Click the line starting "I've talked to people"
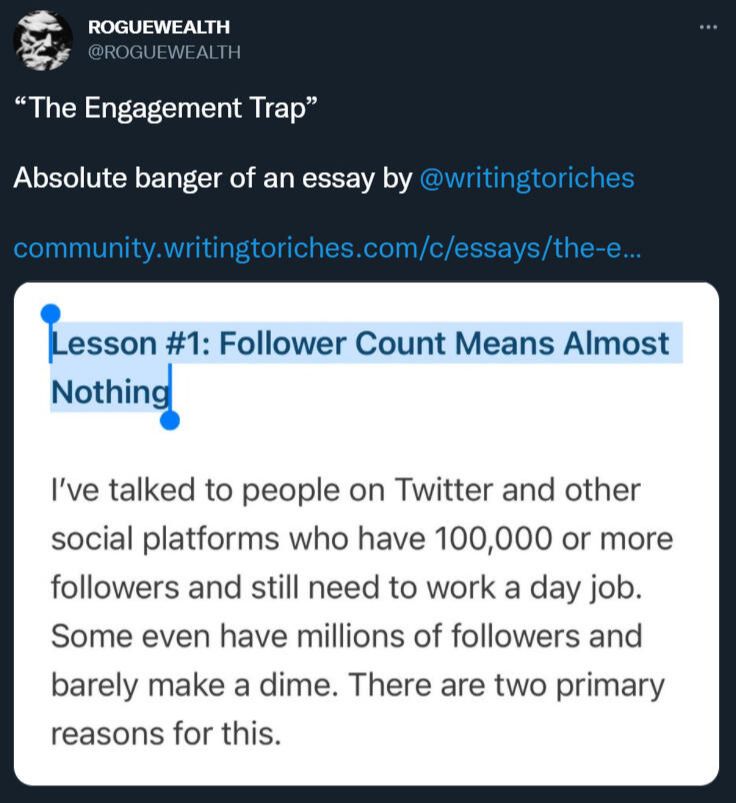Viewport: 736px width, 803px height. pyautogui.click(x=345, y=492)
